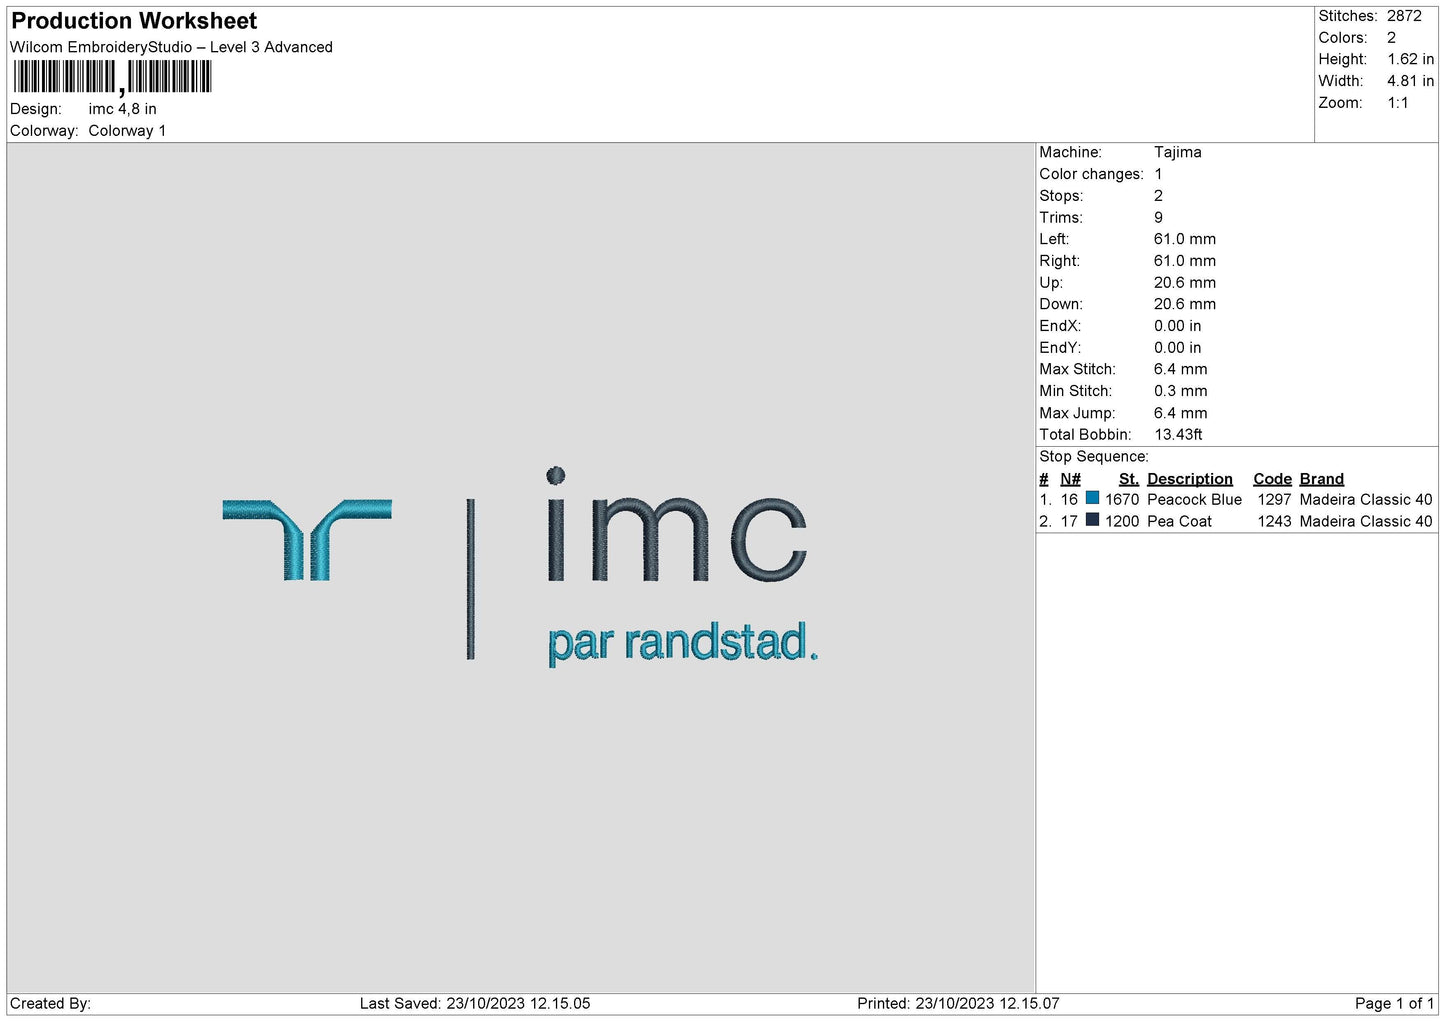Click the Production Worksheet title
Viewport: 1445px width, 1021px height.
(x=134, y=21)
